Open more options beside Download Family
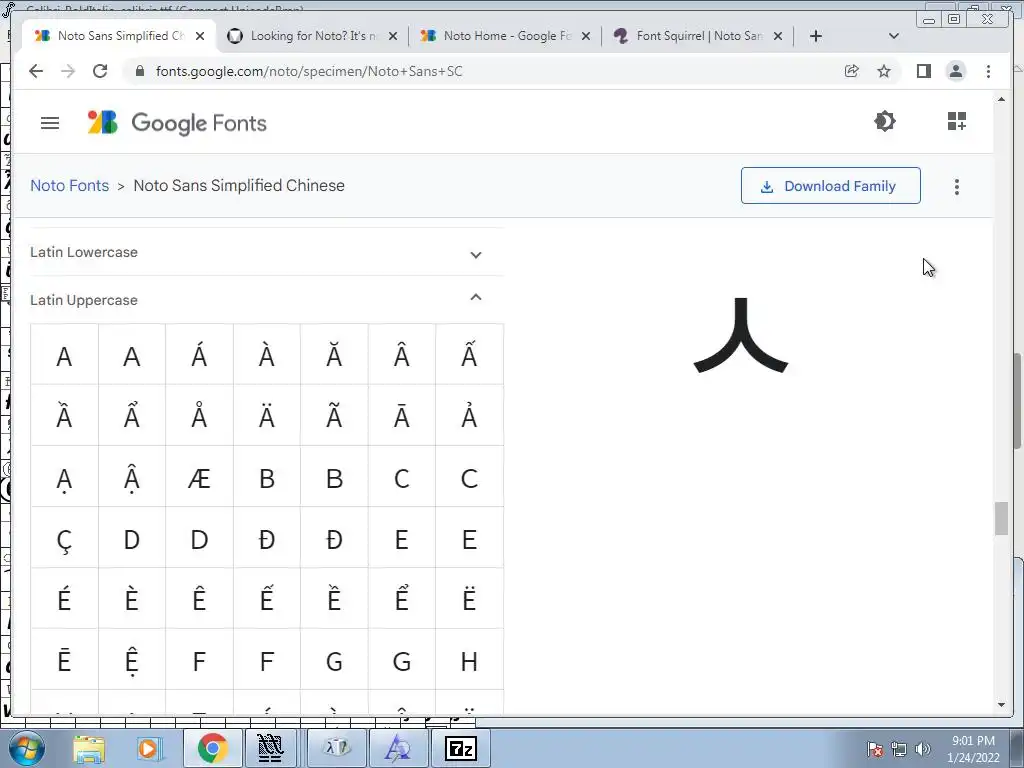Viewport: 1024px width, 768px height. click(957, 187)
